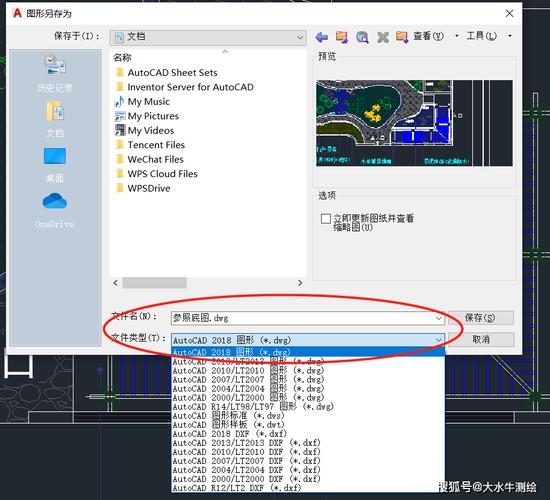This screenshot has height=500, width=550.
Task: Choose AutoCAD 图形样板 (*.dwt)
Action: pyautogui.click(x=308, y=425)
